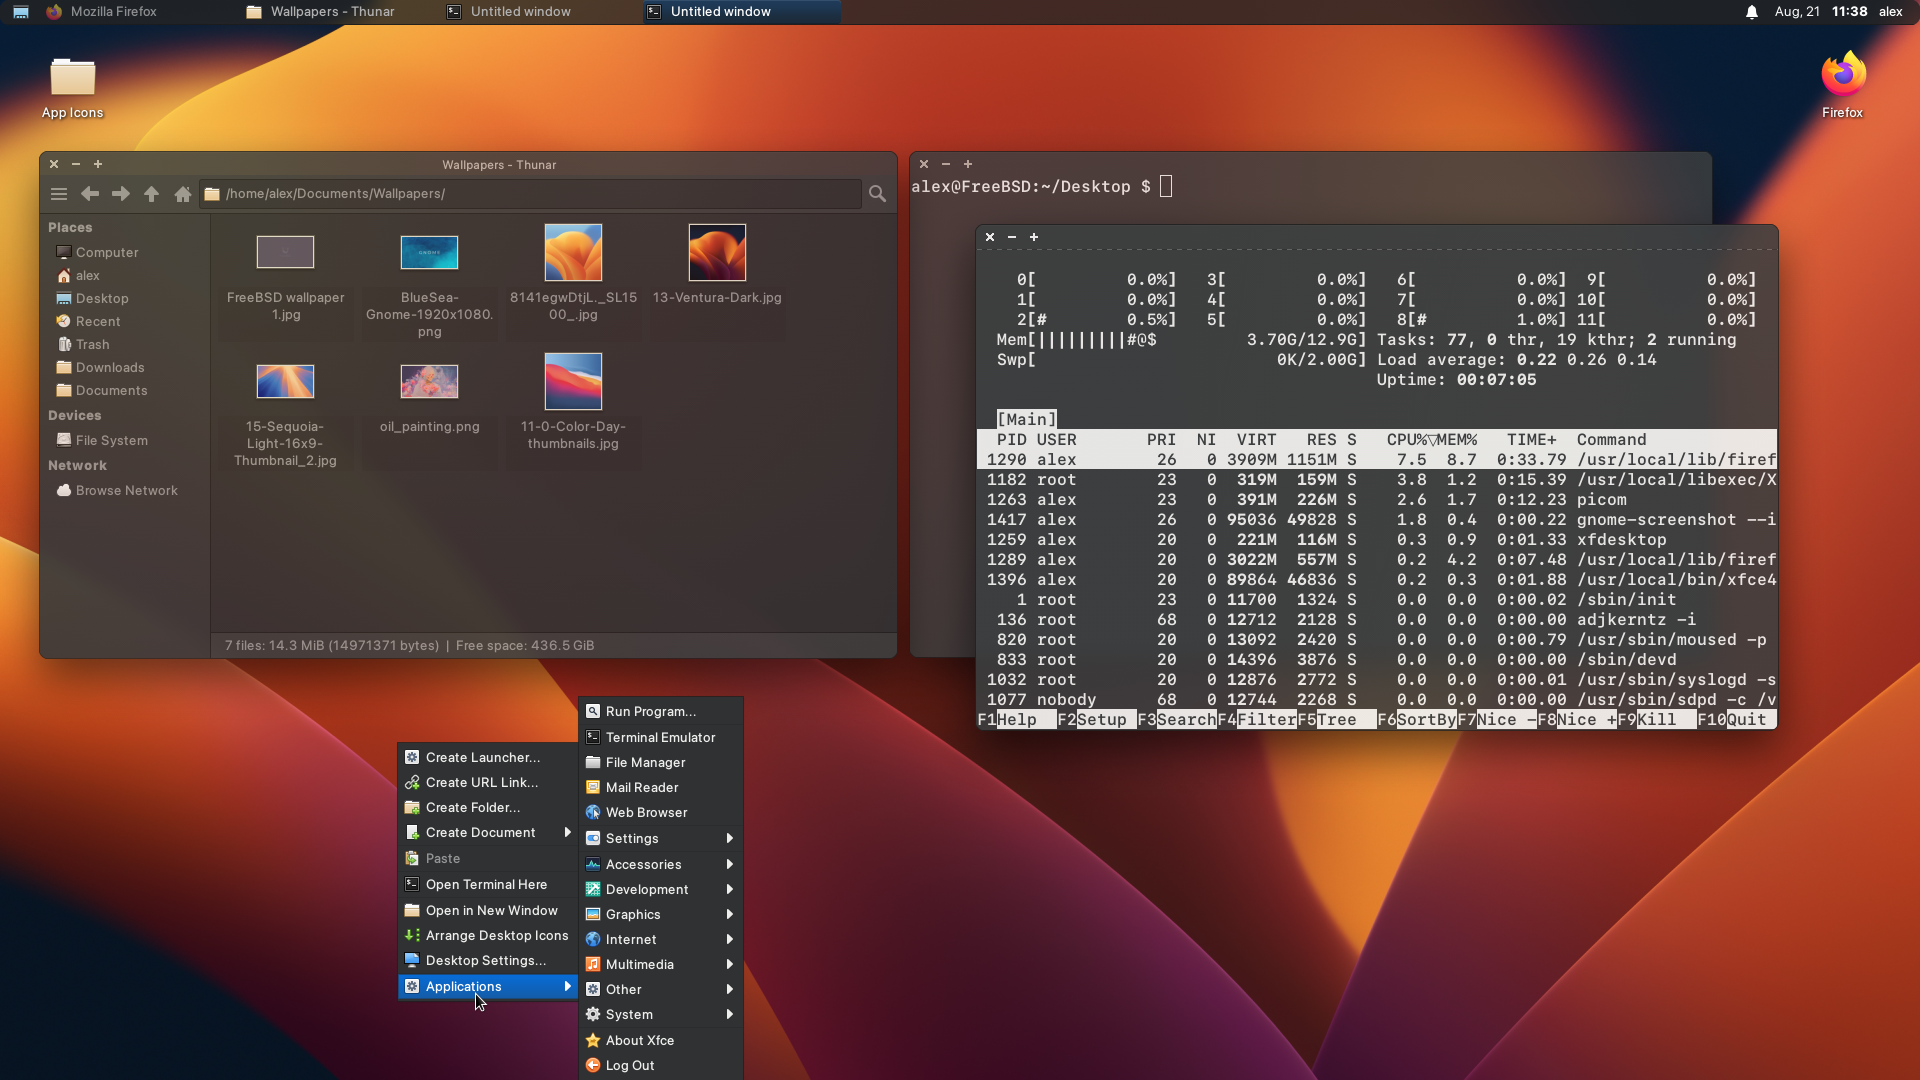Select oil_painting.png thumbnail
The width and height of the screenshot is (1920, 1080).
point(429,381)
